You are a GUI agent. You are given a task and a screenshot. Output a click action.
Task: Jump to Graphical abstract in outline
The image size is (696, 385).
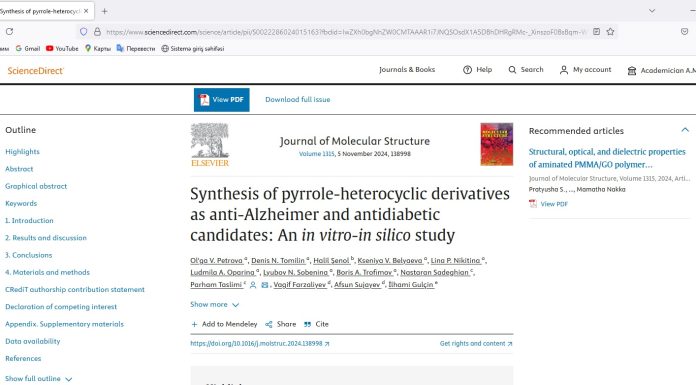[x=36, y=187]
